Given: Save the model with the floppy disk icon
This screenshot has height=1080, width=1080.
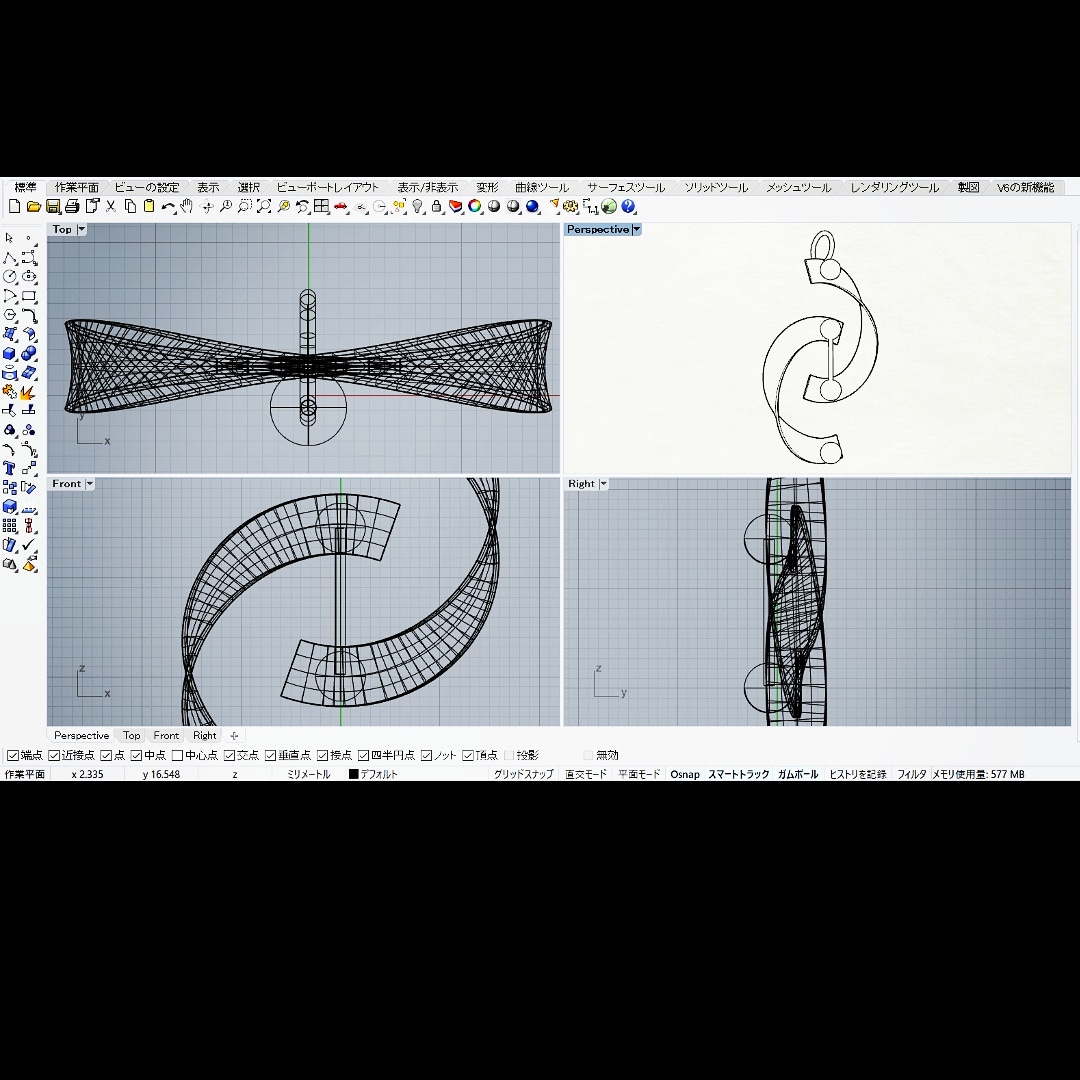Looking at the screenshot, I should point(53,207).
